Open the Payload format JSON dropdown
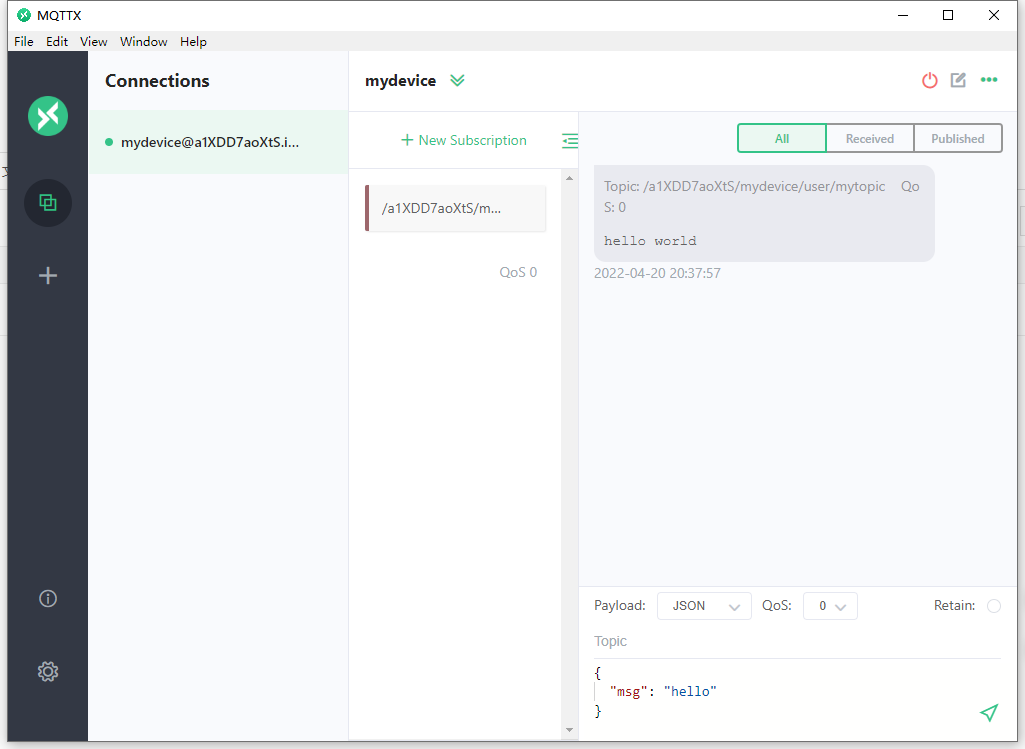 (704, 606)
